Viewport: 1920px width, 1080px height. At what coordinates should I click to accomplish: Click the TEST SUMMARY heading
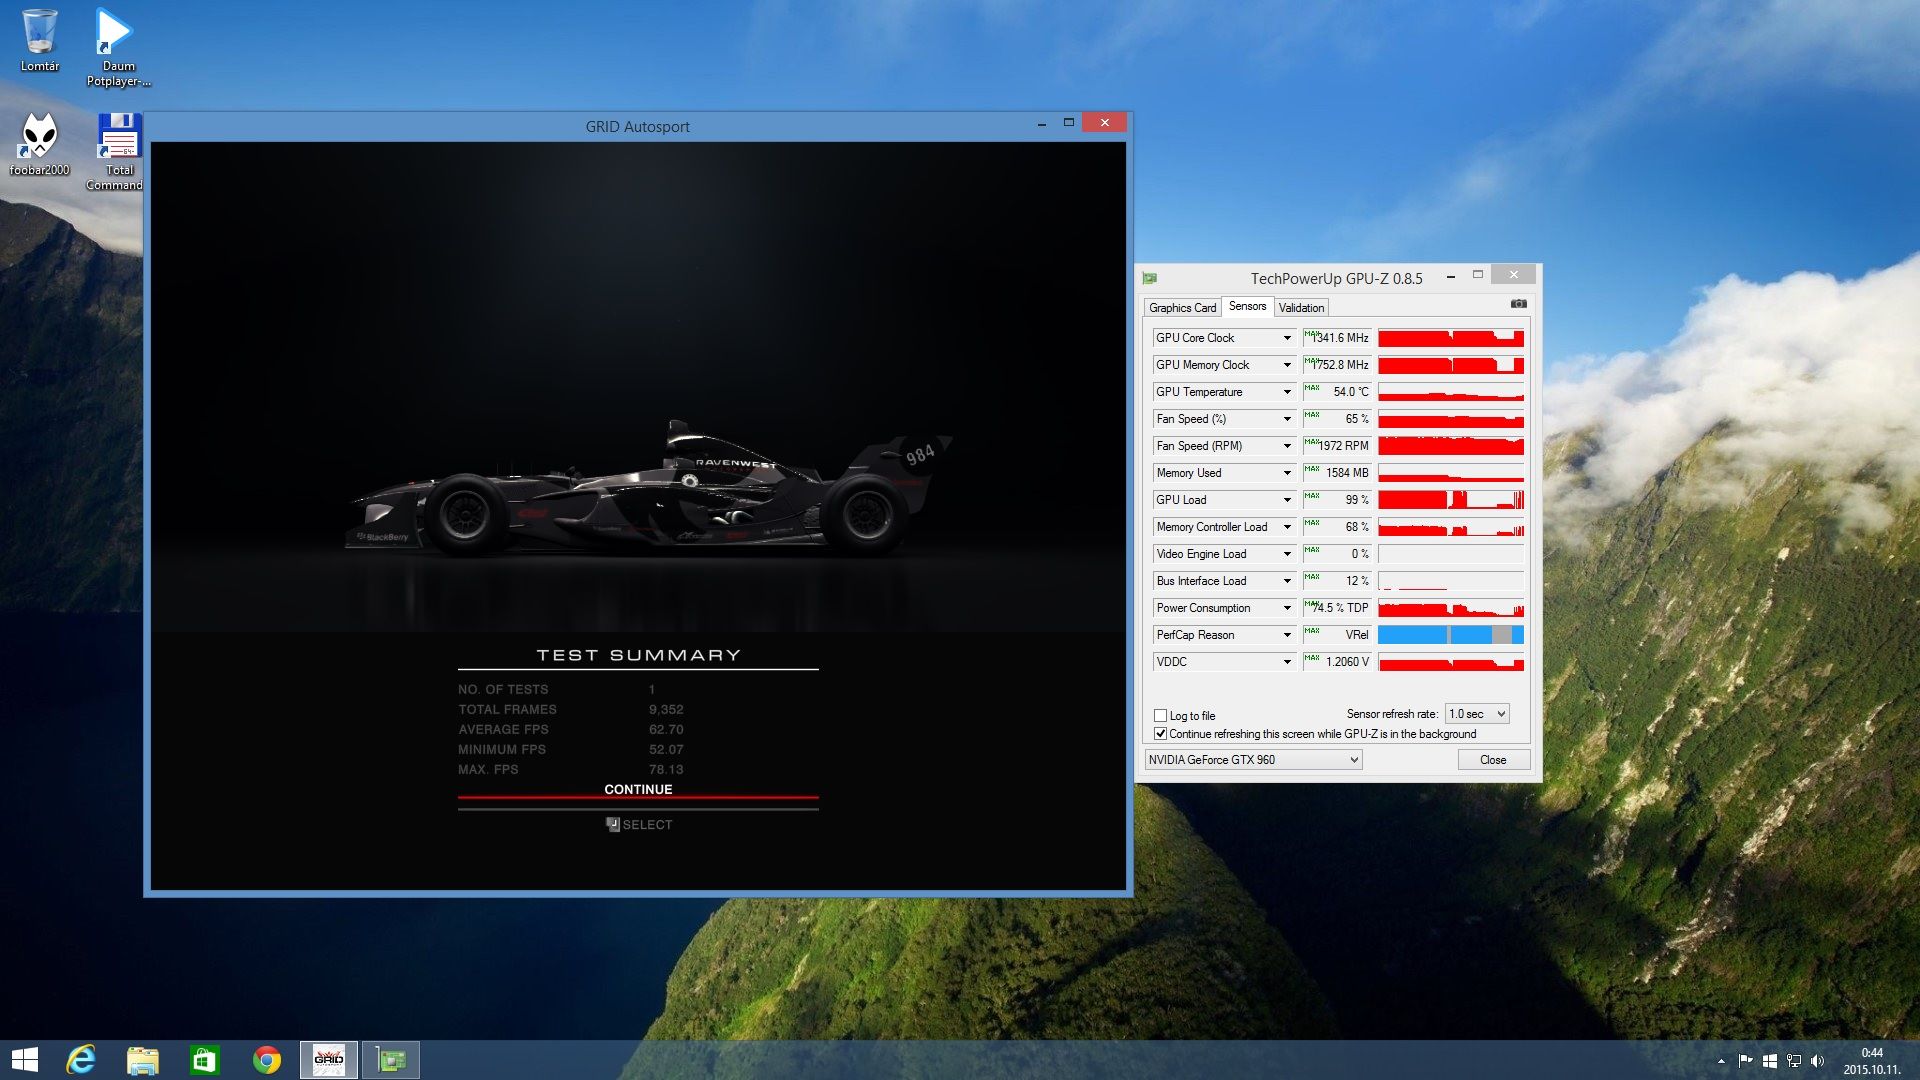pos(639,656)
